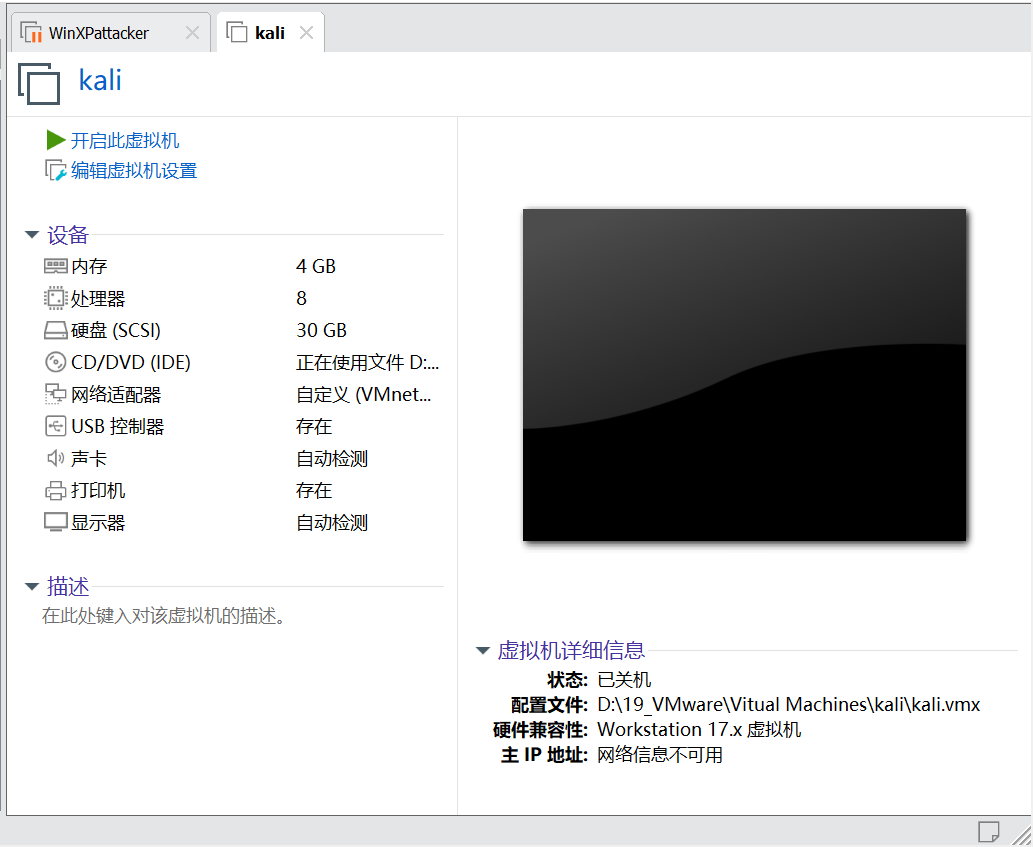Click the 自动检测 value for 显示器
This screenshot has width=1033, height=847.
332,523
